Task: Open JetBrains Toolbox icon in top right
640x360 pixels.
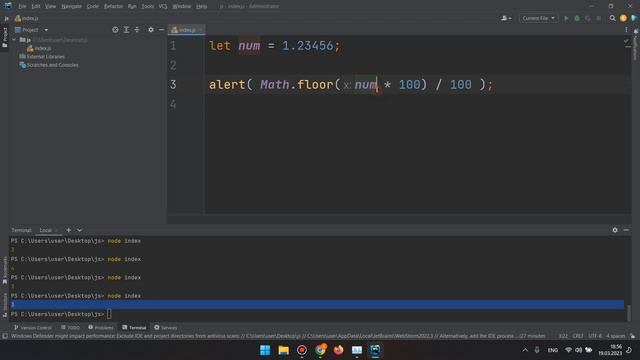Action: point(633,18)
